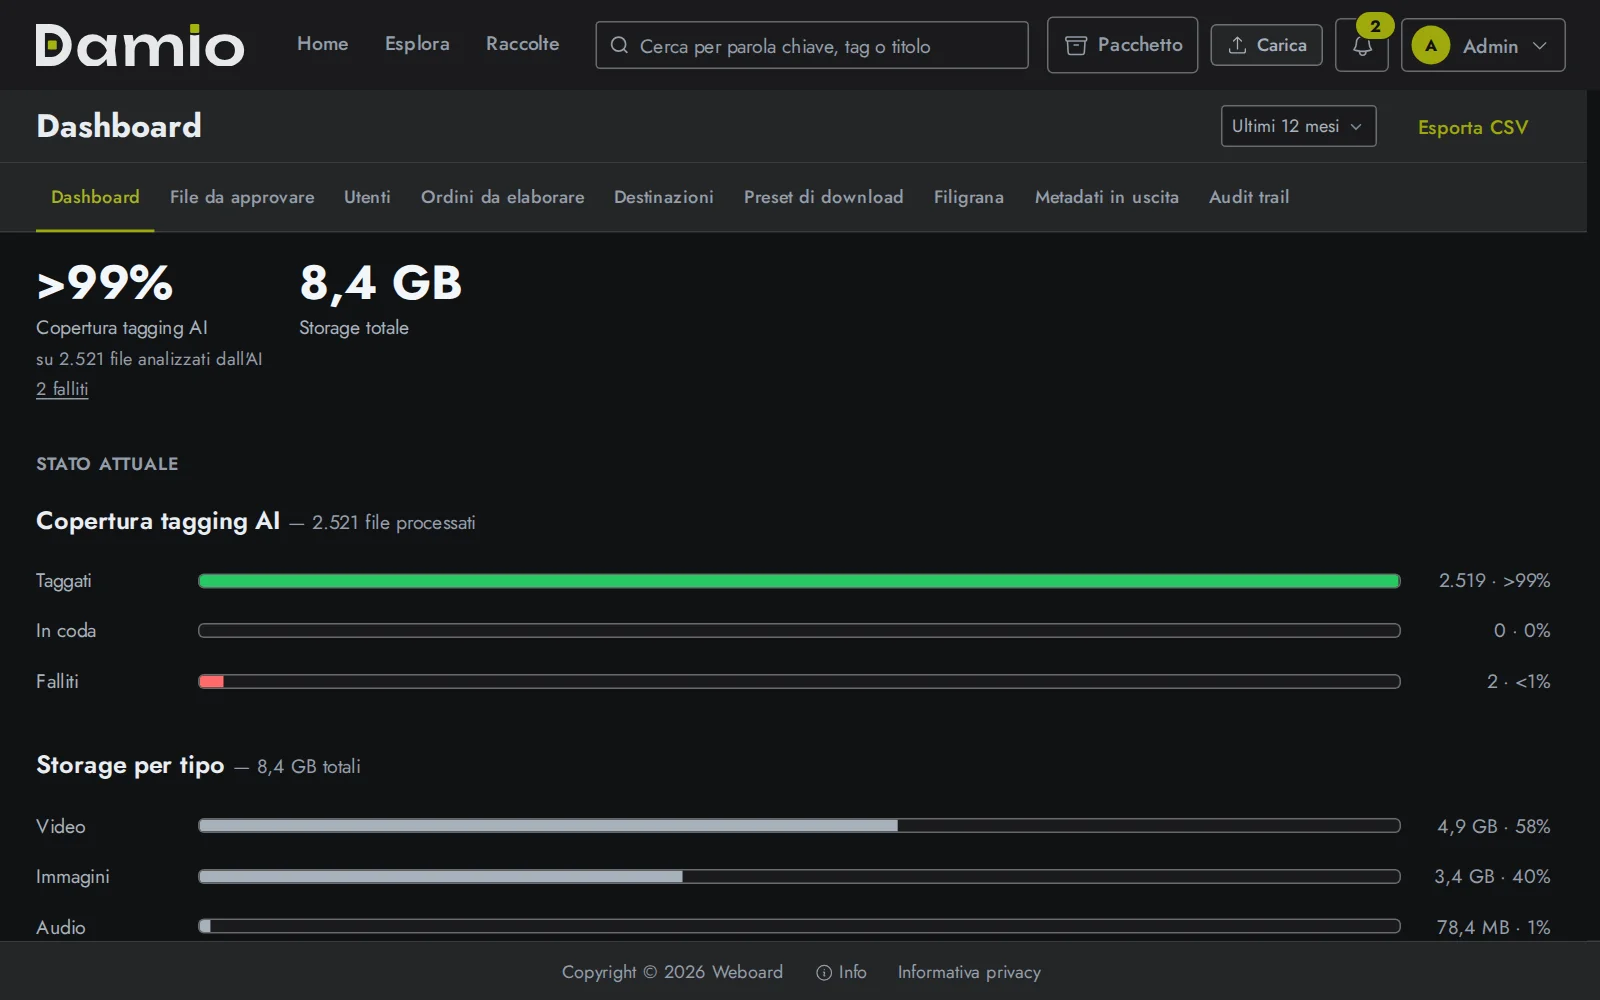This screenshot has width=1600, height=1000.
Task: Click the Storage per tipo heading
Action: pos(130,765)
